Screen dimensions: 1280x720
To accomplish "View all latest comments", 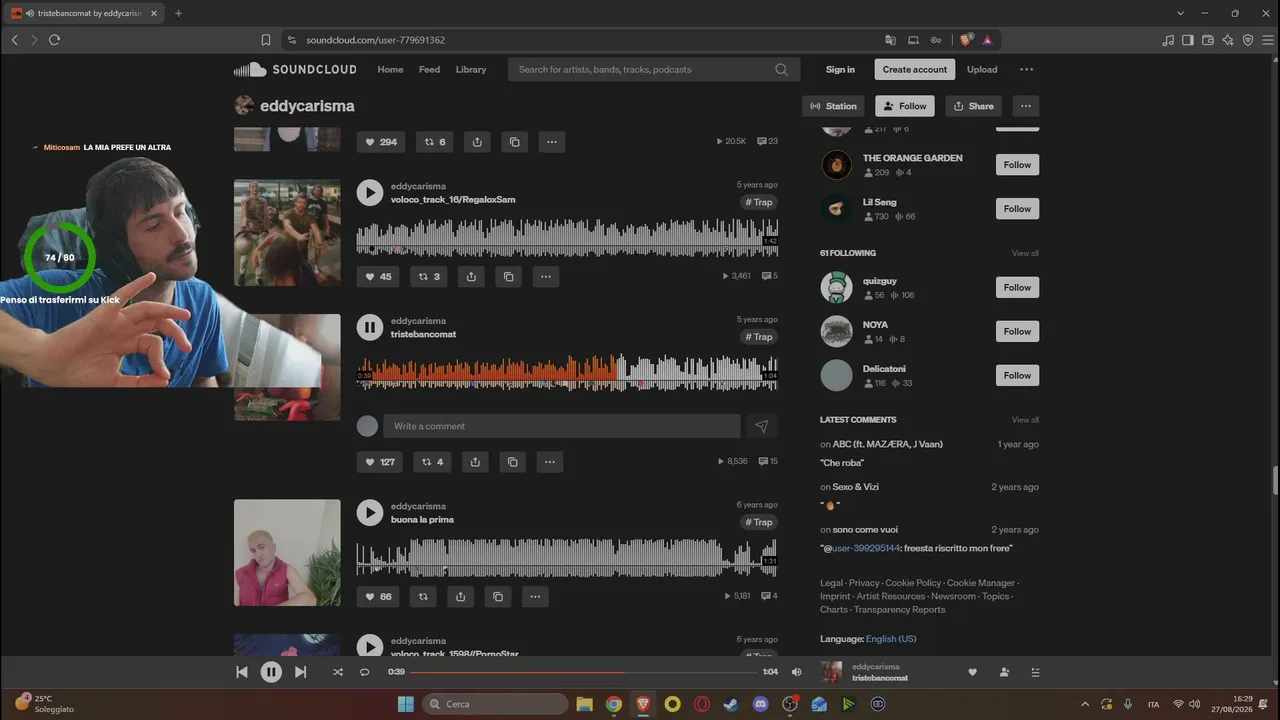I will (1025, 420).
